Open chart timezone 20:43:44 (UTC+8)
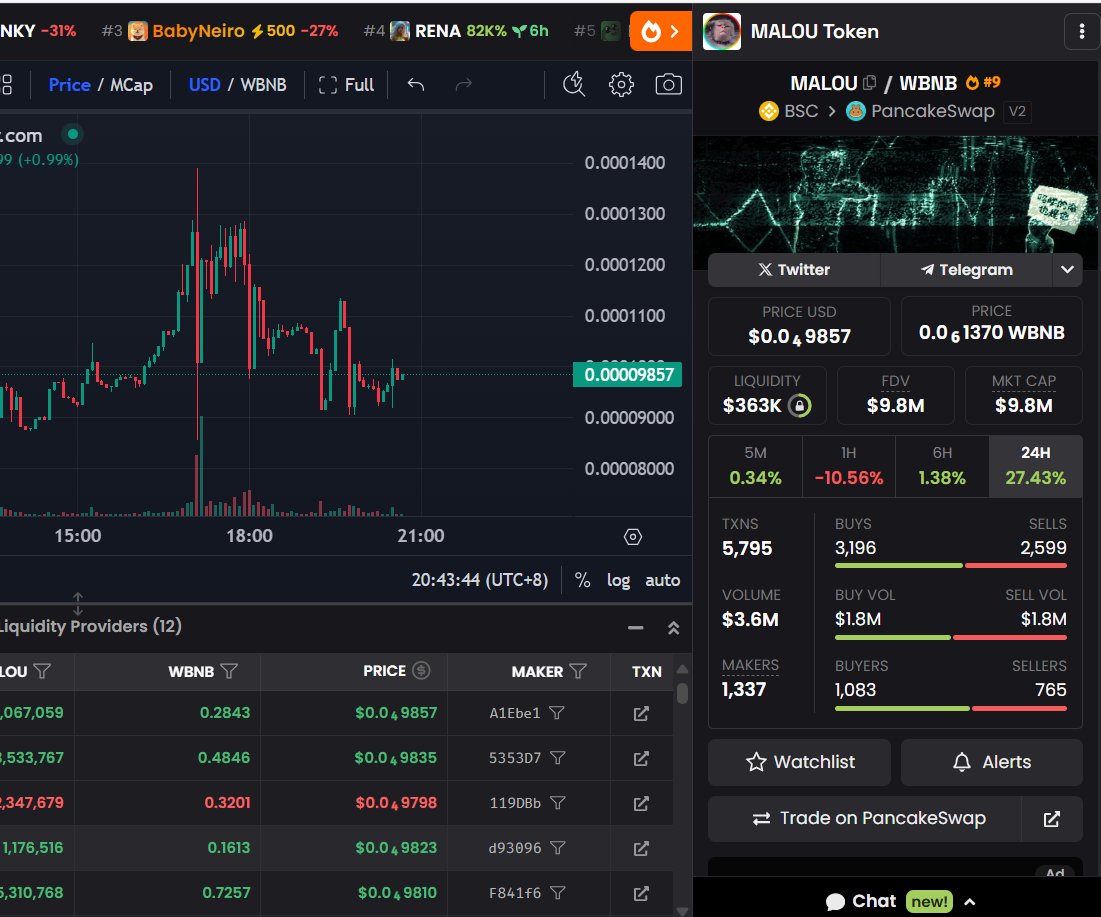The image size is (1101, 917). click(x=480, y=580)
